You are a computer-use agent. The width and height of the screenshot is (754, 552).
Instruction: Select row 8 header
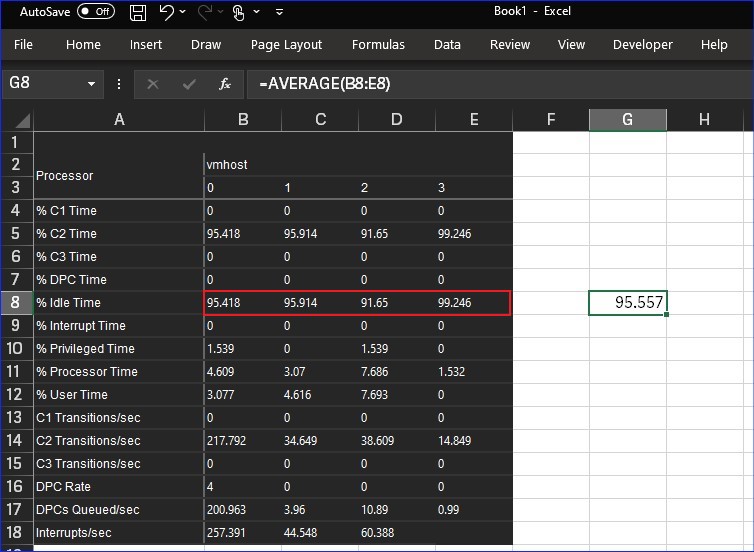coord(16,302)
